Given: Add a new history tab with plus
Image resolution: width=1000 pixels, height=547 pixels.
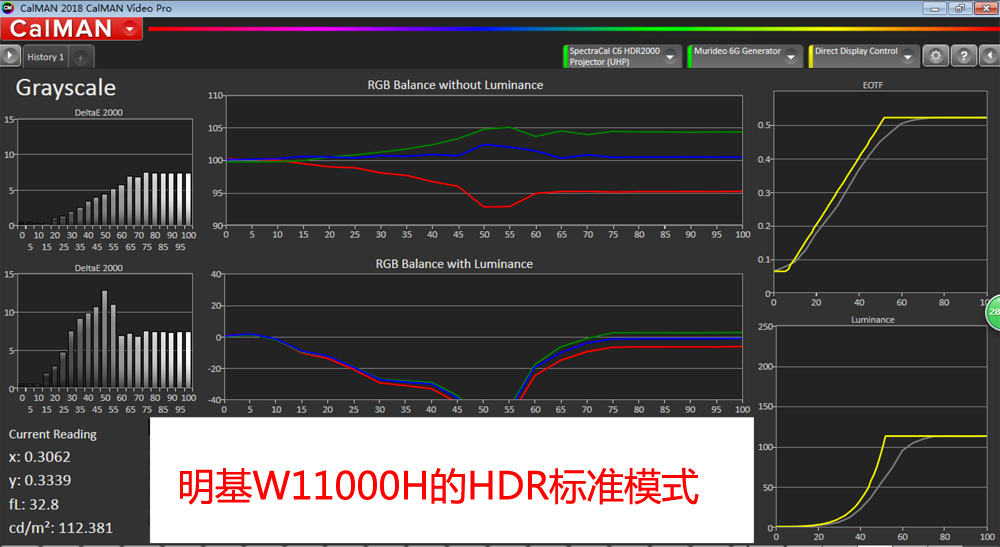Looking at the screenshot, I should click(80, 57).
